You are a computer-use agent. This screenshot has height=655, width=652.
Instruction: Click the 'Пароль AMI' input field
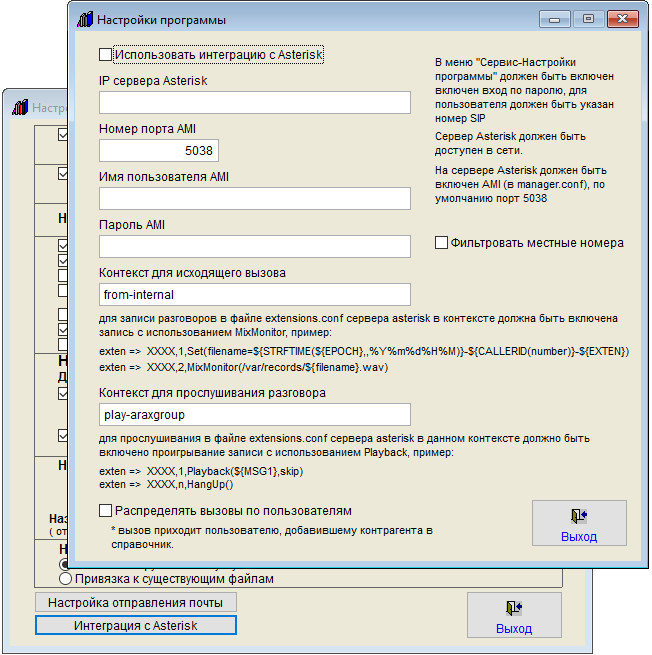pos(255,246)
